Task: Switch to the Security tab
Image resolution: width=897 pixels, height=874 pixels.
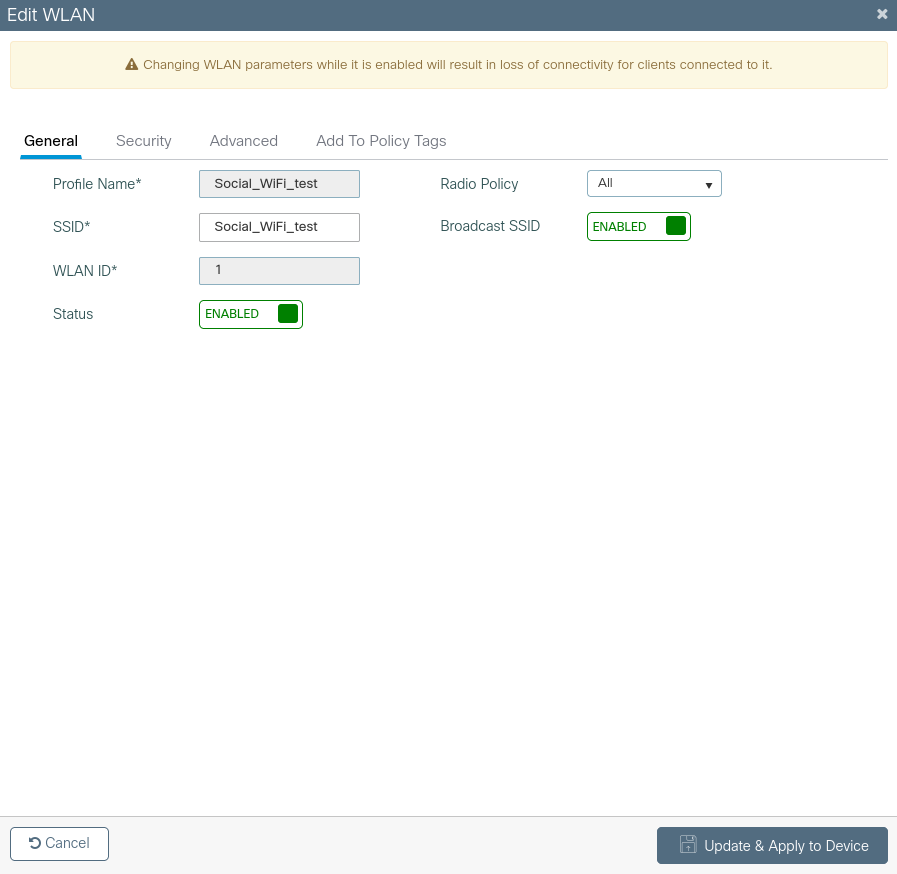Action: [144, 141]
